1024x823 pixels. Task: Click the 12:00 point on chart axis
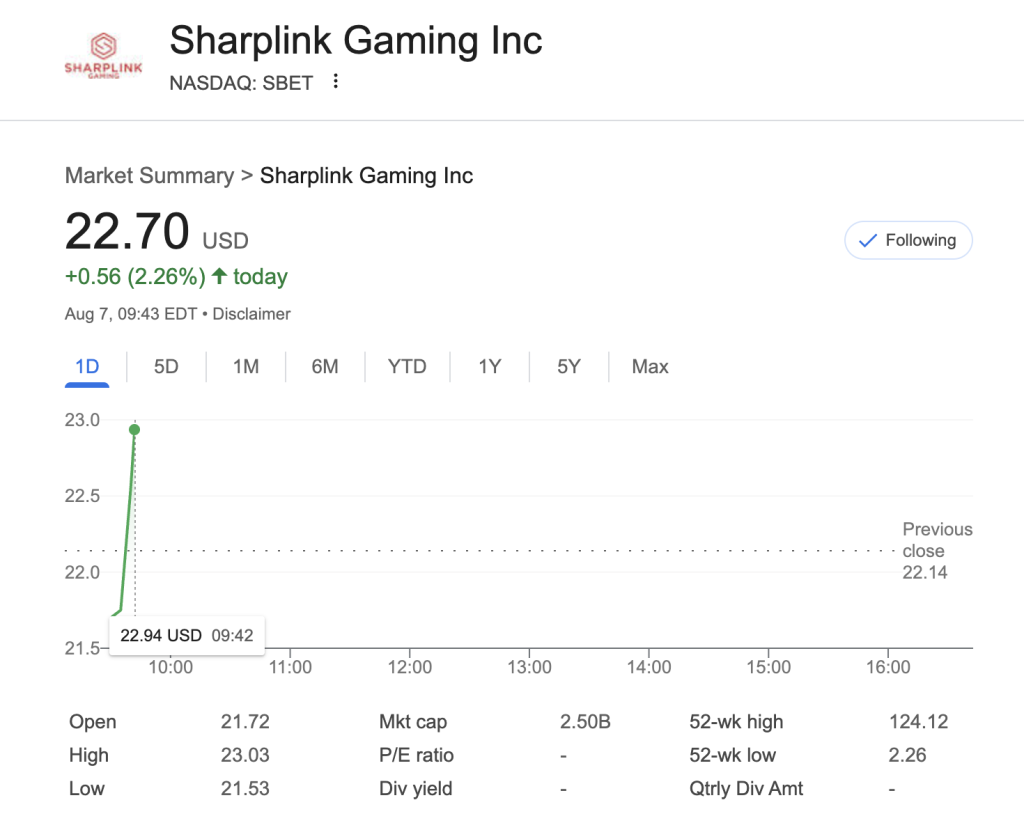pyautogui.click(x=410, y=667)
